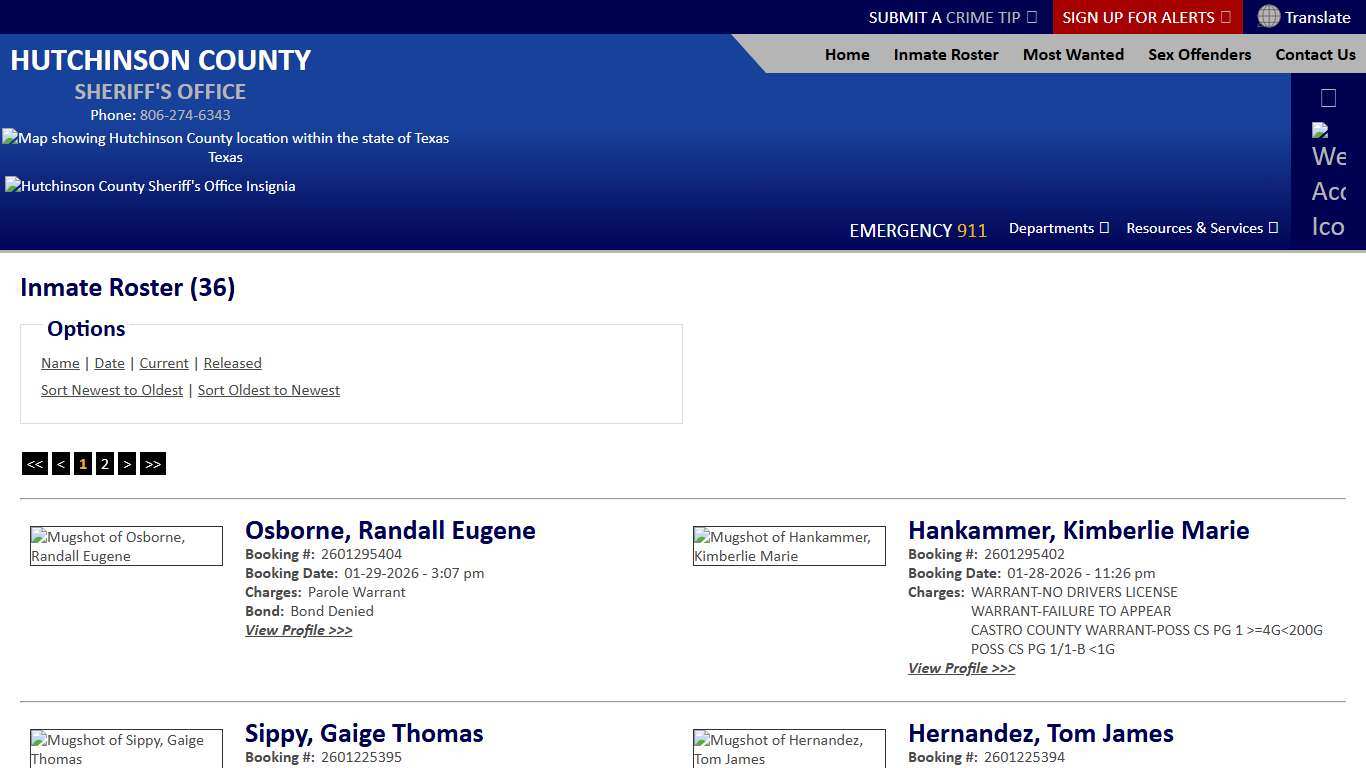Go back one page with the single arrow
Screen dimensions: 1366x768
[61, 463]
